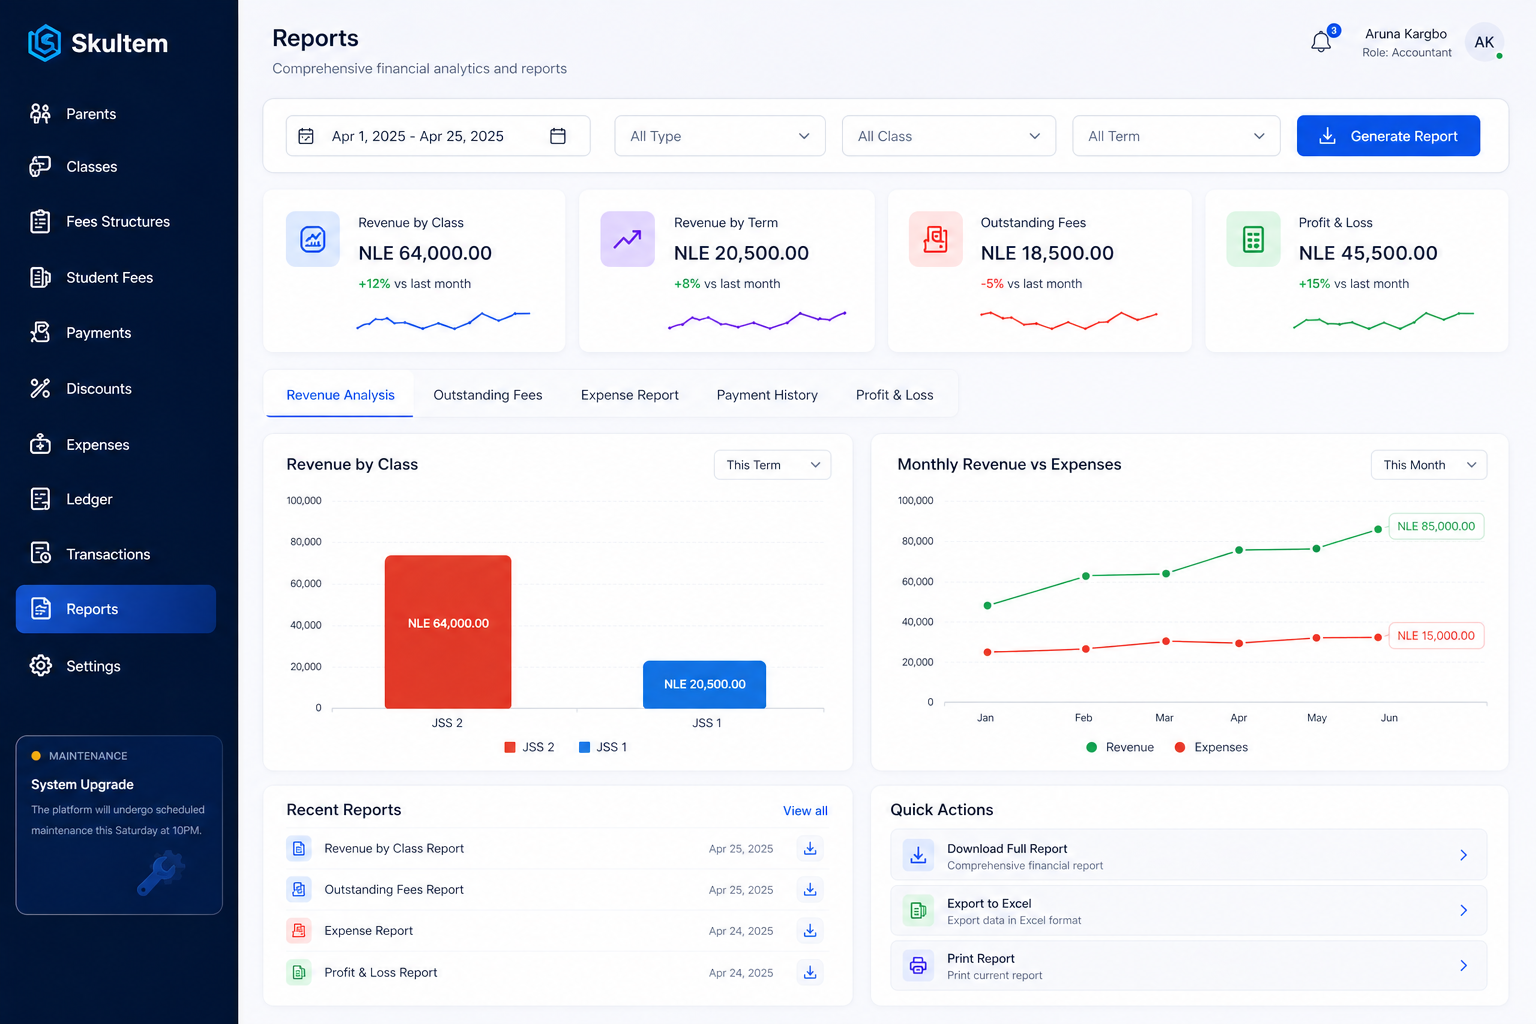The image size is (1536, 1024).
Task: Open the All Type dropdown
Action: (720, 136)
